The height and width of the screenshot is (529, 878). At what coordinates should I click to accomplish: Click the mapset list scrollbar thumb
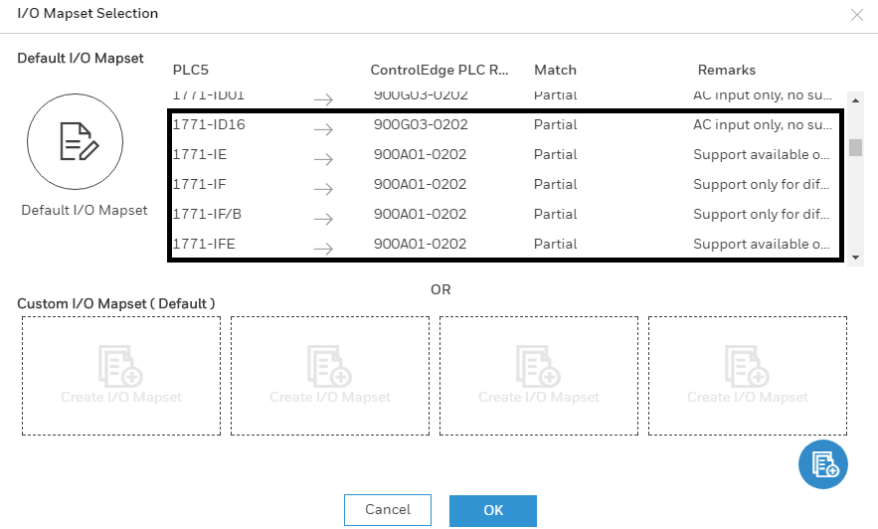pos(855,147)
